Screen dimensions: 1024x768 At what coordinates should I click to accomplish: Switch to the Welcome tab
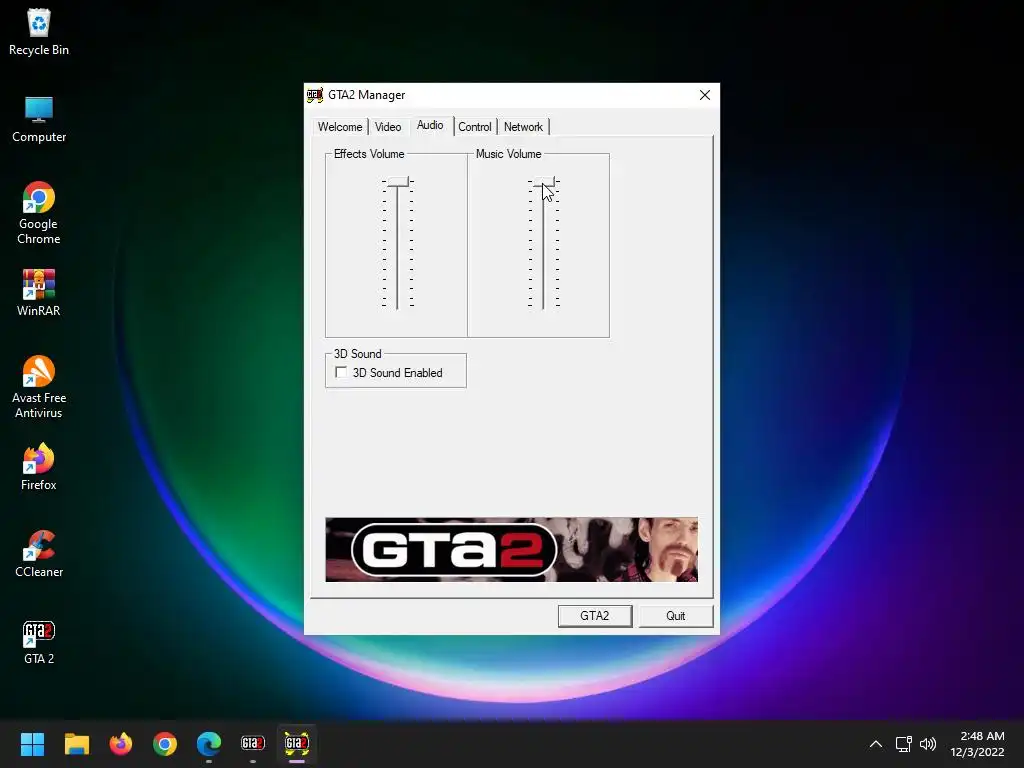click(340, 127)
